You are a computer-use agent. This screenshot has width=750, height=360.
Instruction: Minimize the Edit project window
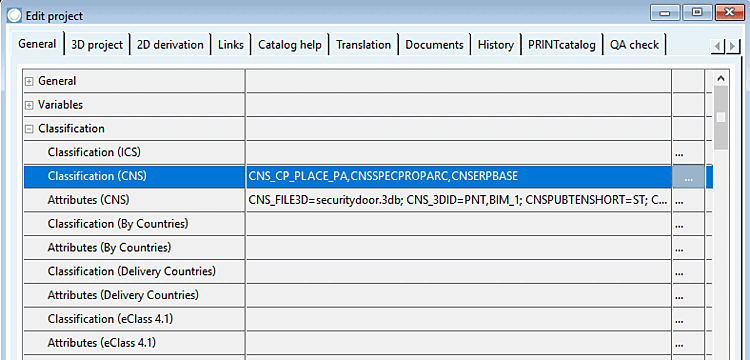click(664, 13)
